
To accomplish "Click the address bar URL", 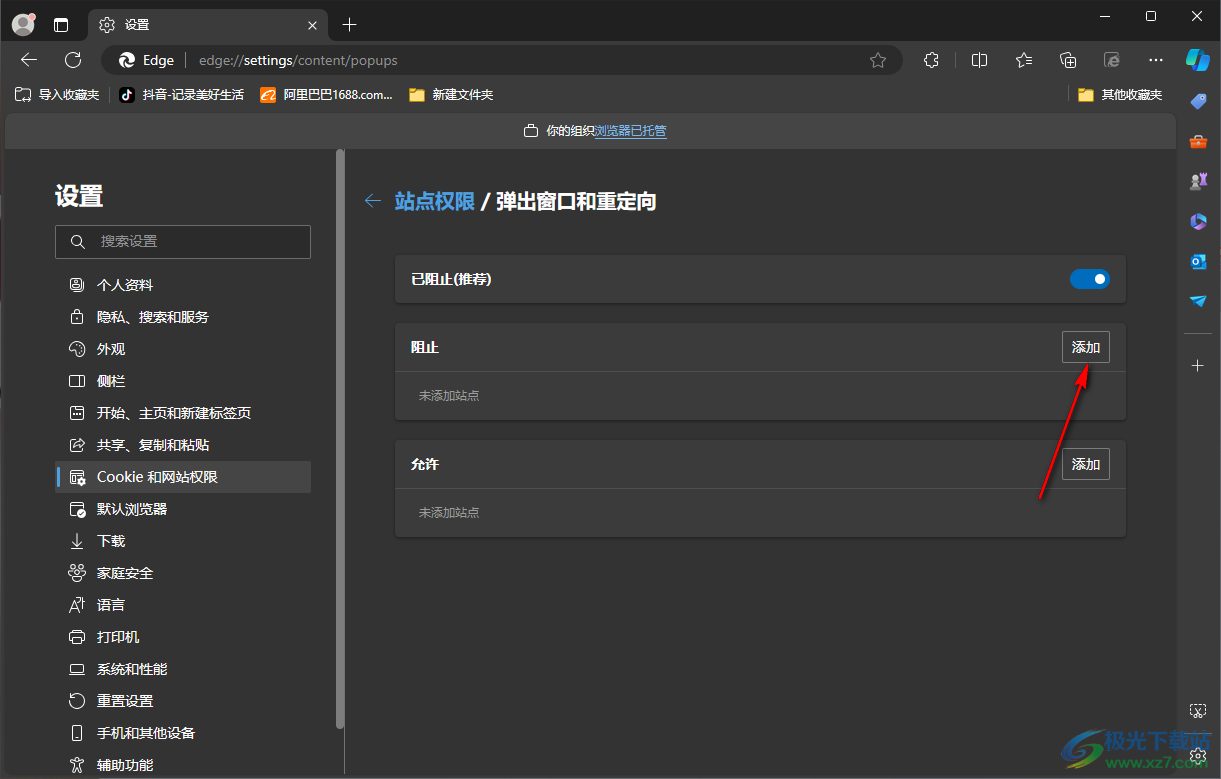I will (298, 60).
